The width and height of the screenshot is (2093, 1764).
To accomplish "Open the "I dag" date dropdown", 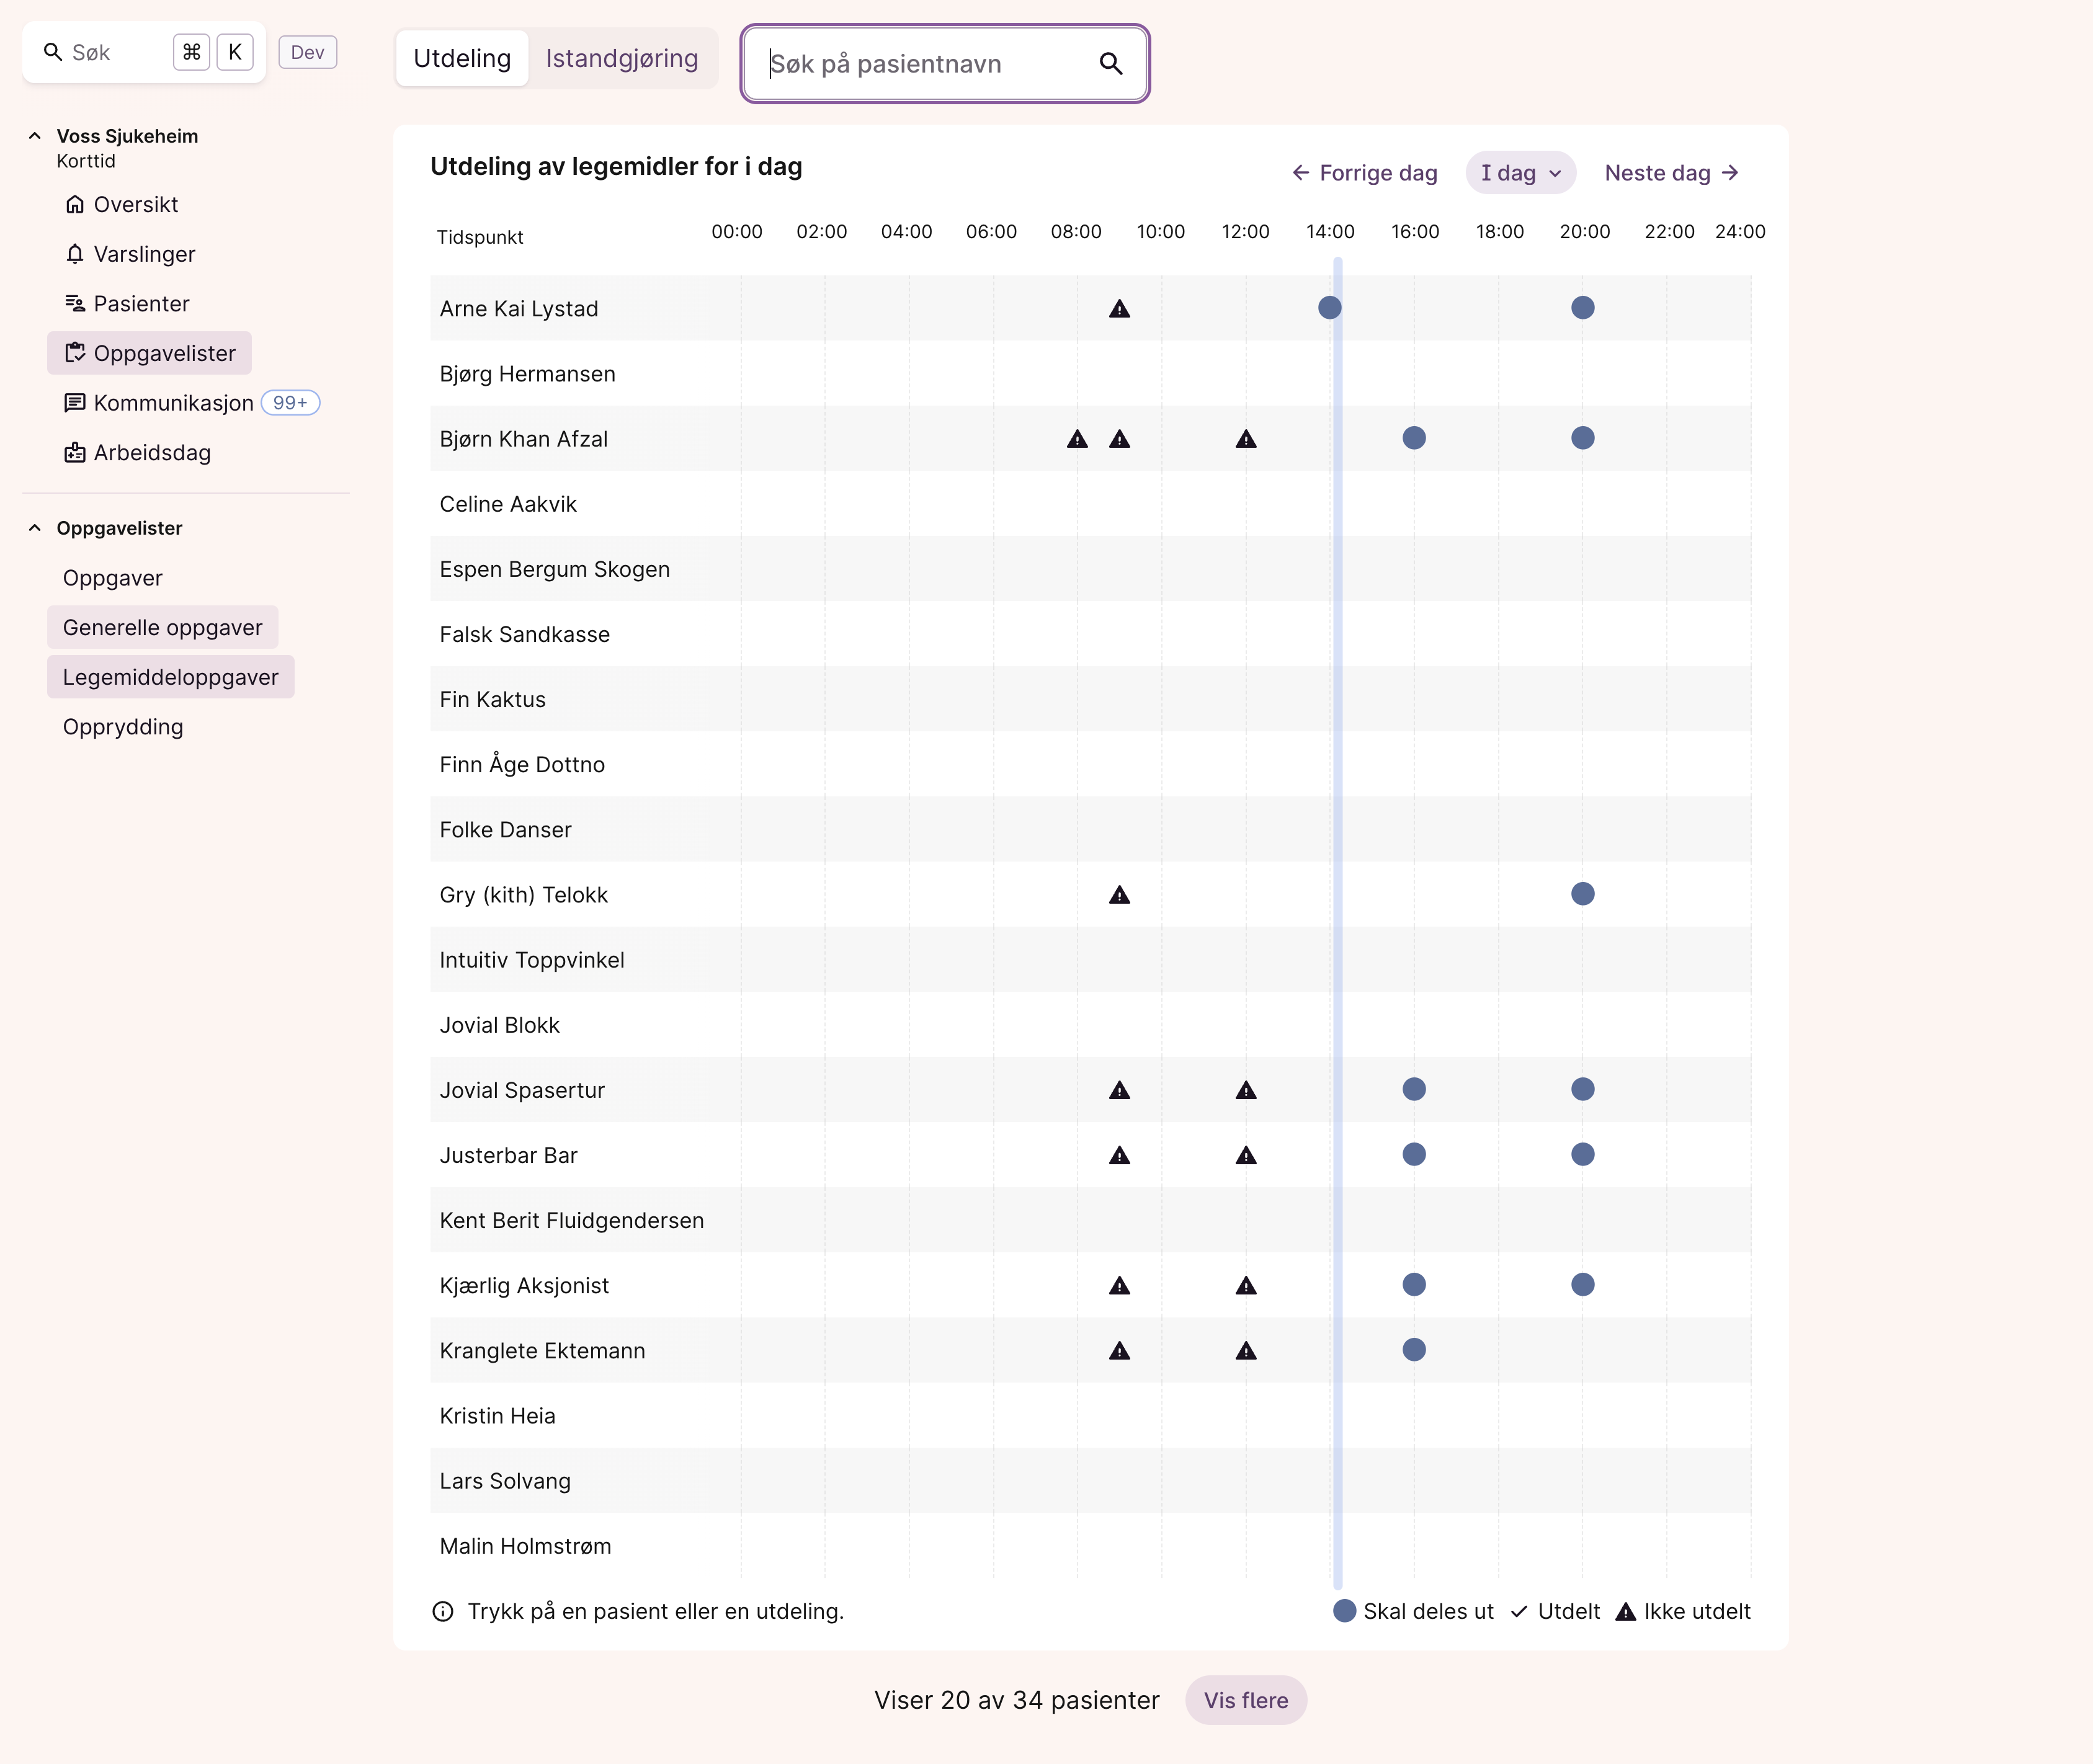I will point(1520,173).
